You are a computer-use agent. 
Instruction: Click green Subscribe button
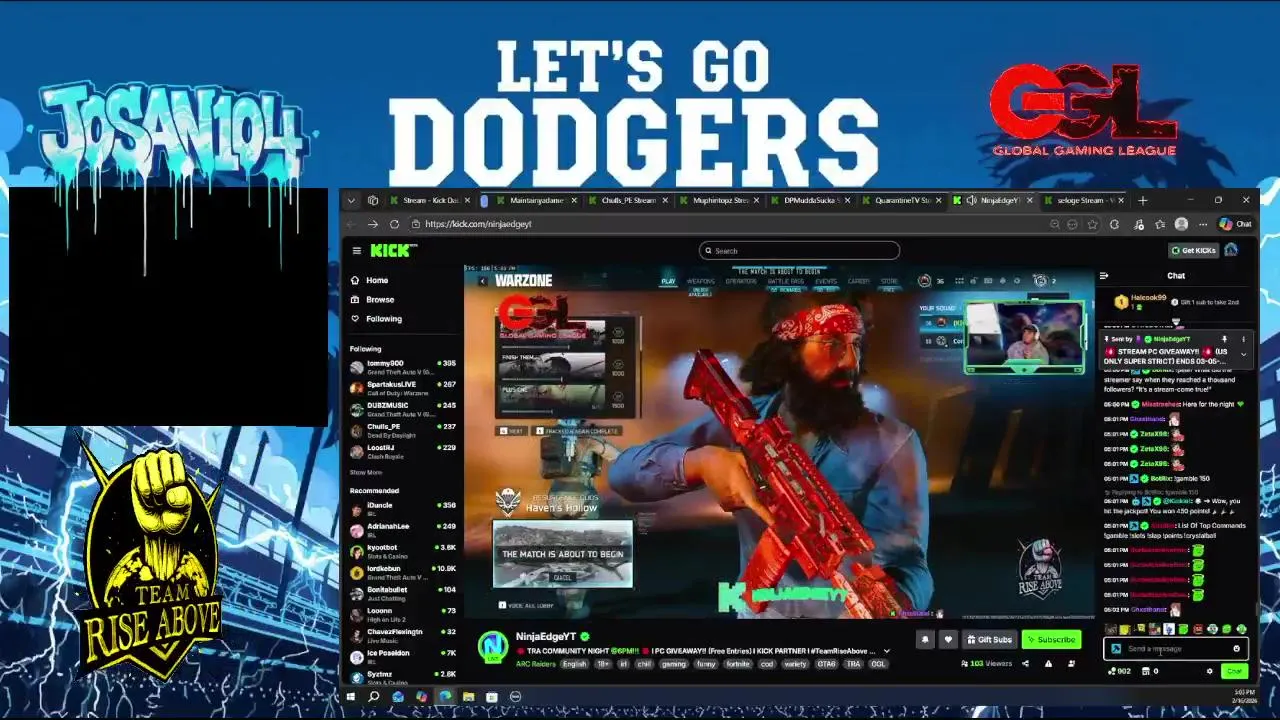click(1051, 640)
